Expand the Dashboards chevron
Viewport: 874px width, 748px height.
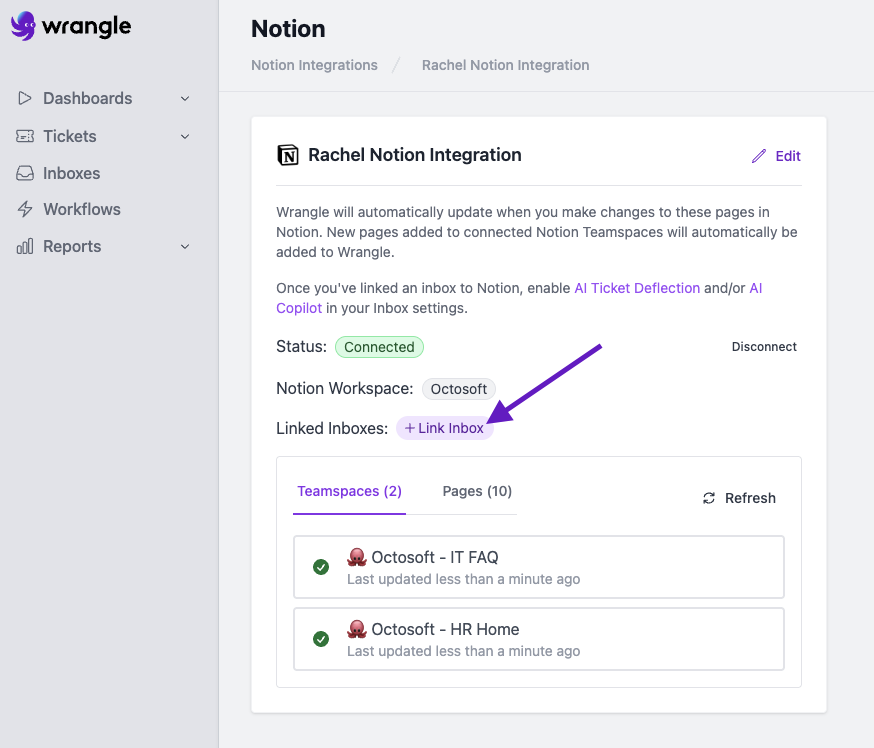point(185,99)
